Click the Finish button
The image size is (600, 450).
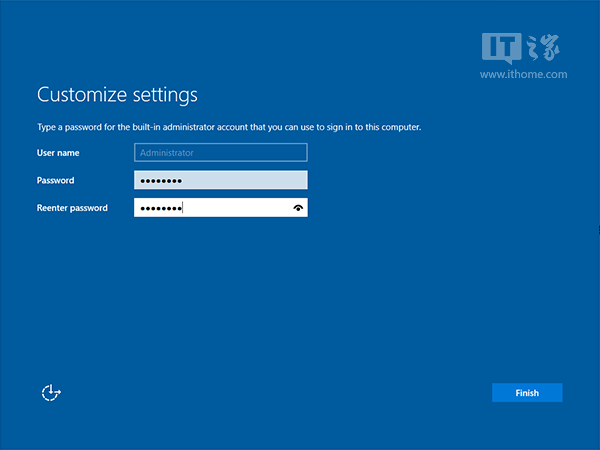pos(527,393)
